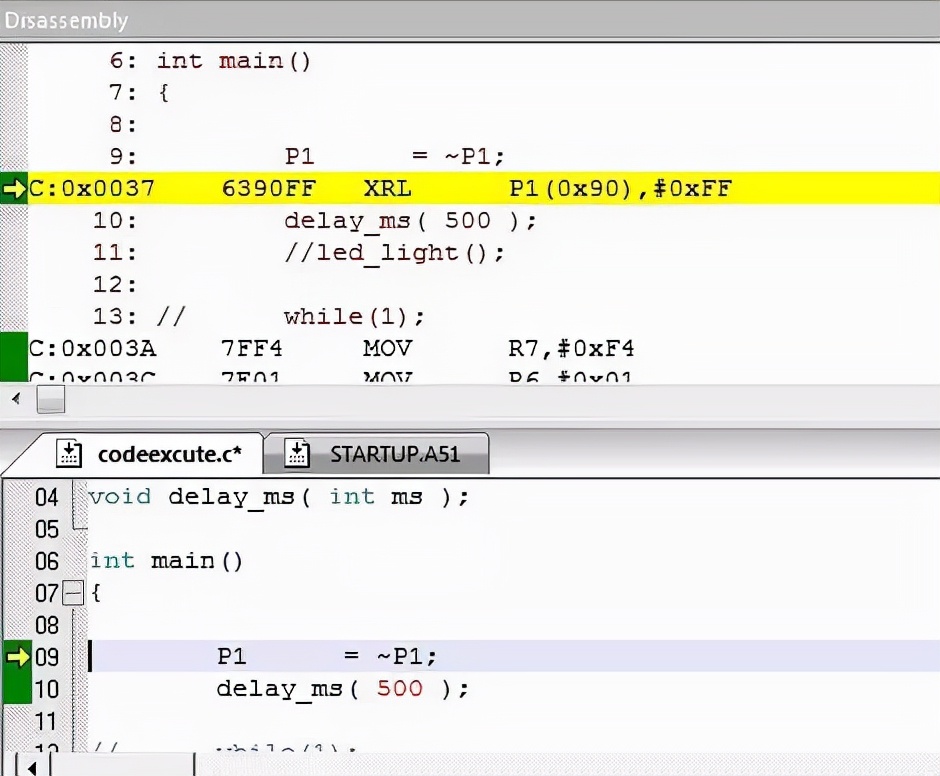Switch to the codeexcute.c tab

tap(147, 454)
